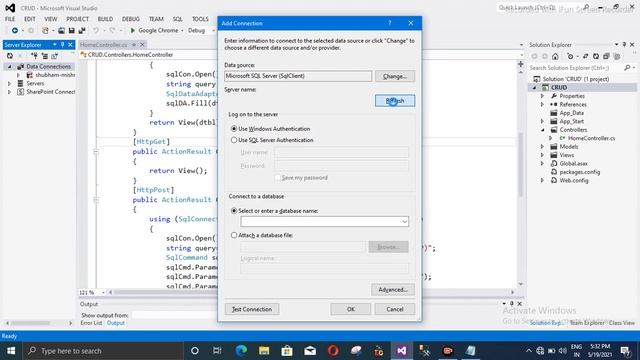
Task: Click the Refresh icon in Server Explorer
Action: tap(10, 56)
